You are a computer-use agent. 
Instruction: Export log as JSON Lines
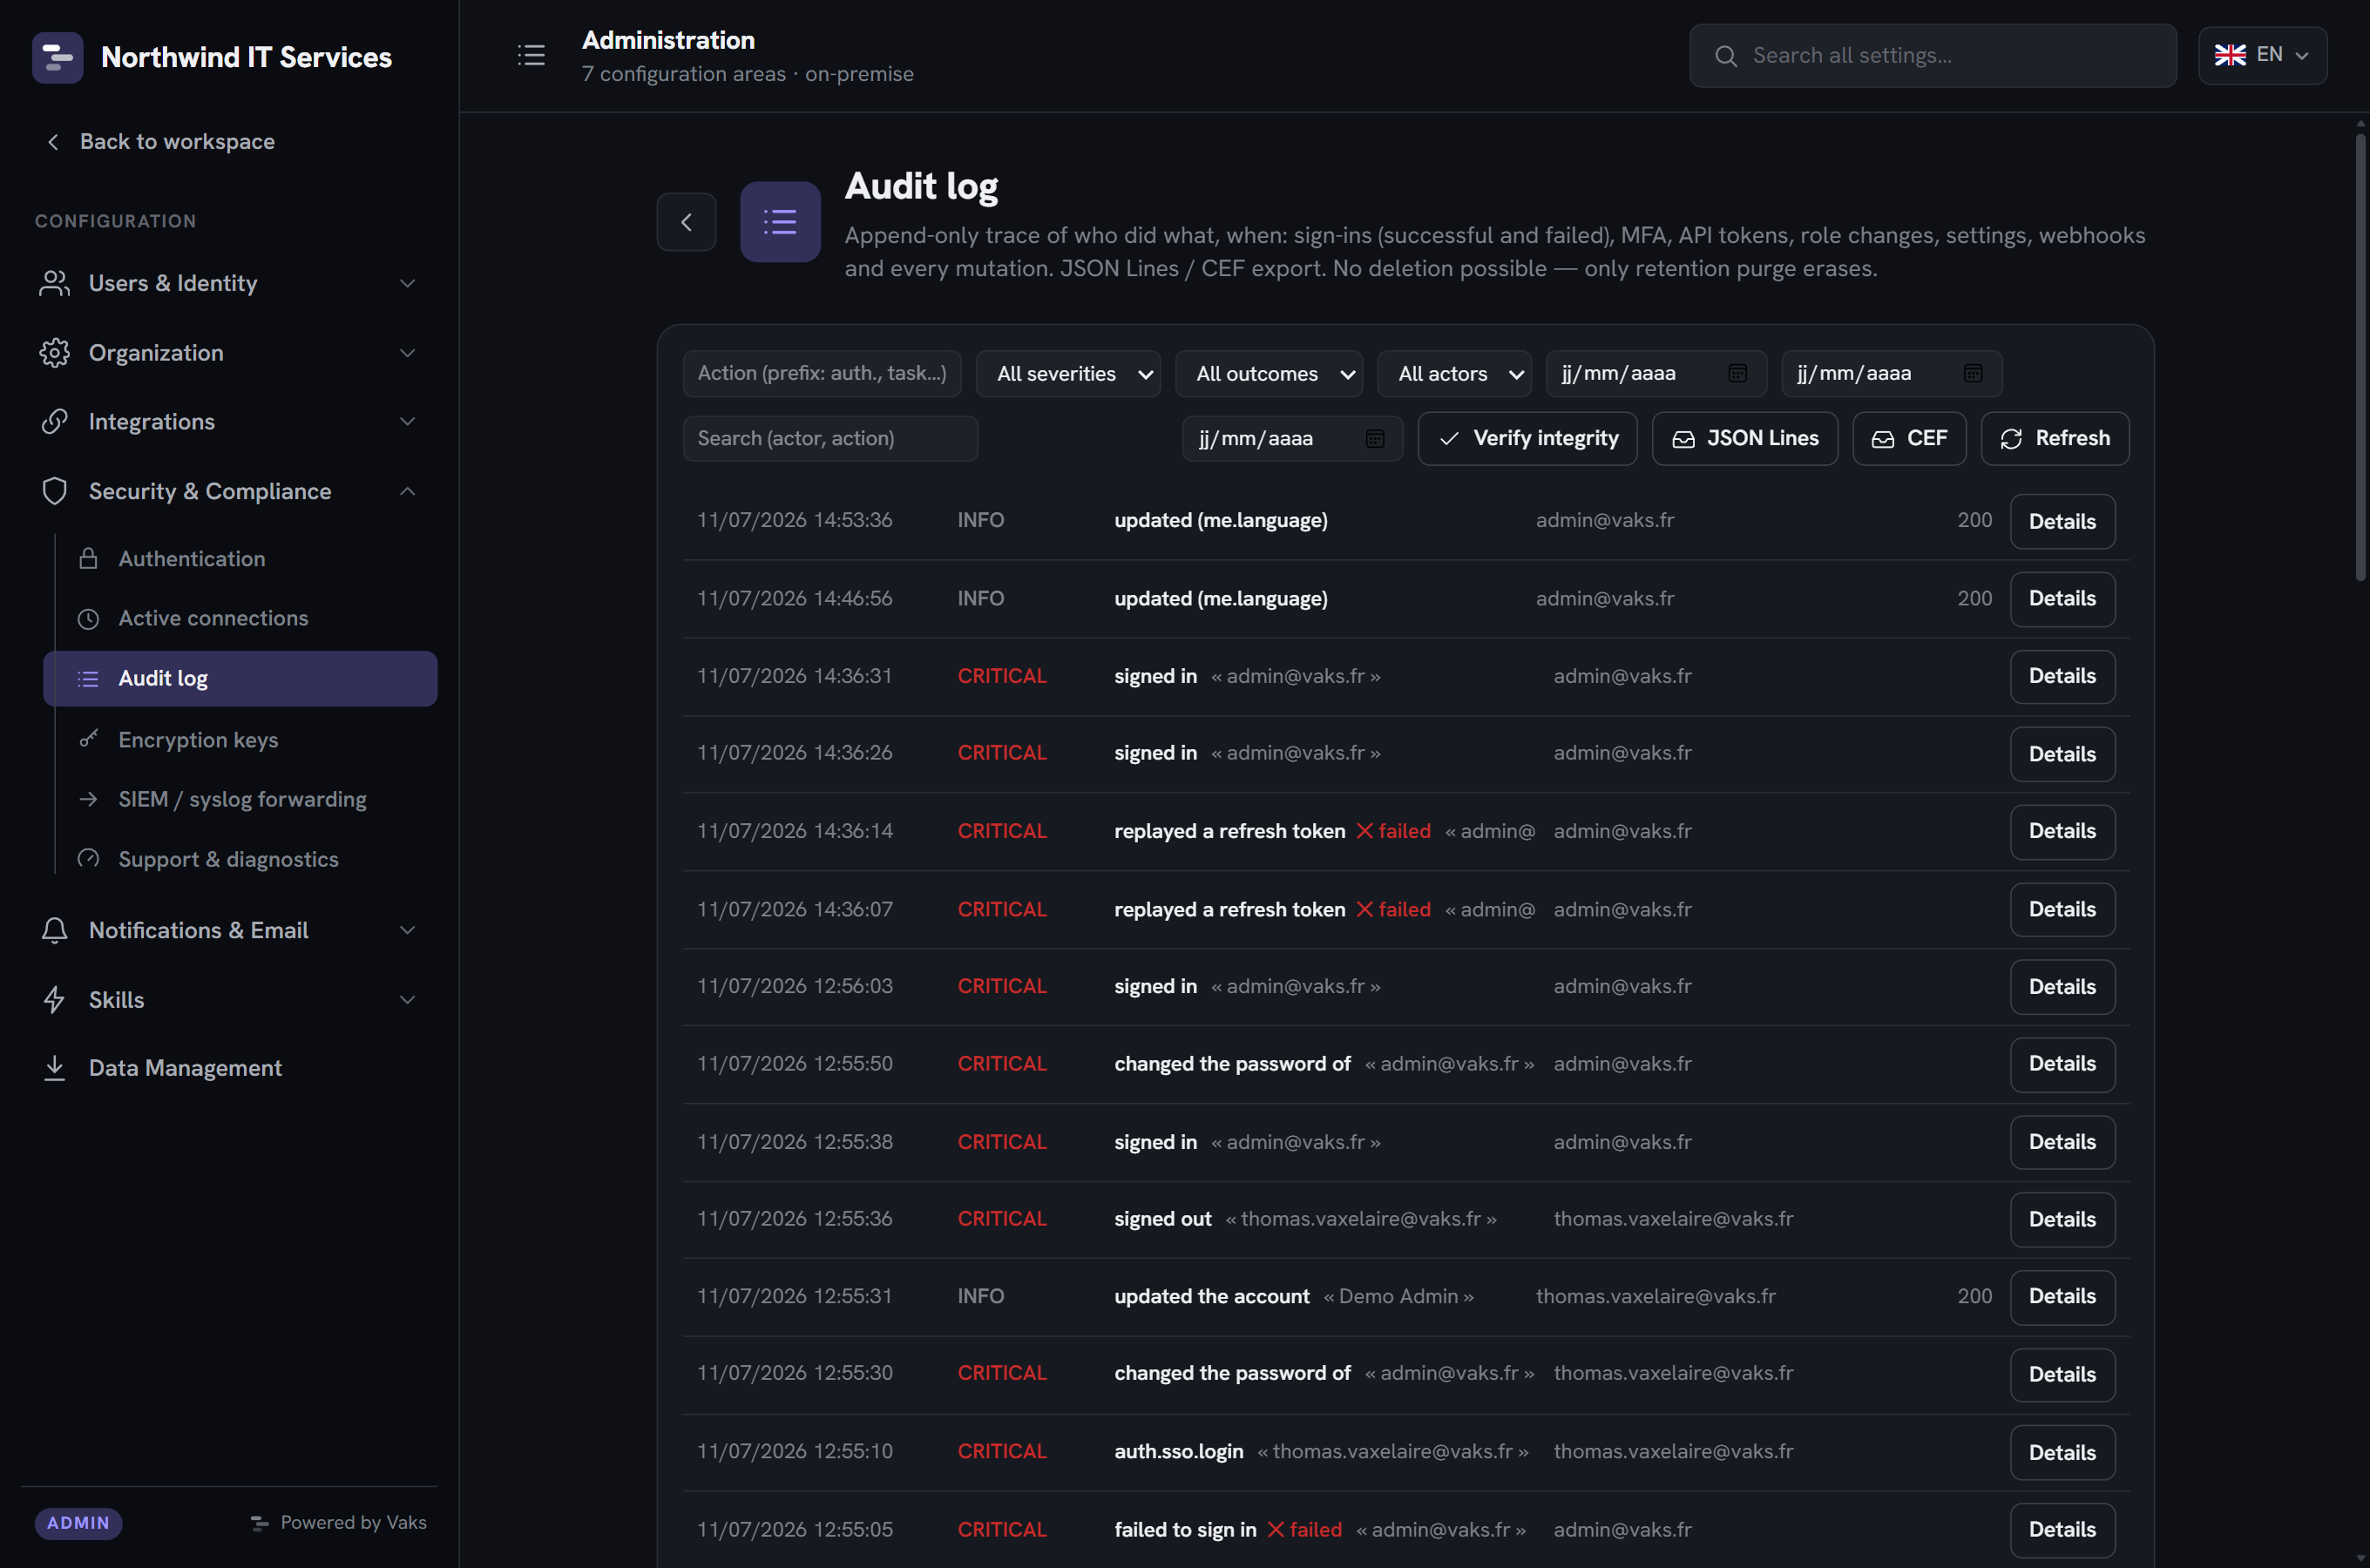coord(1744,439)
